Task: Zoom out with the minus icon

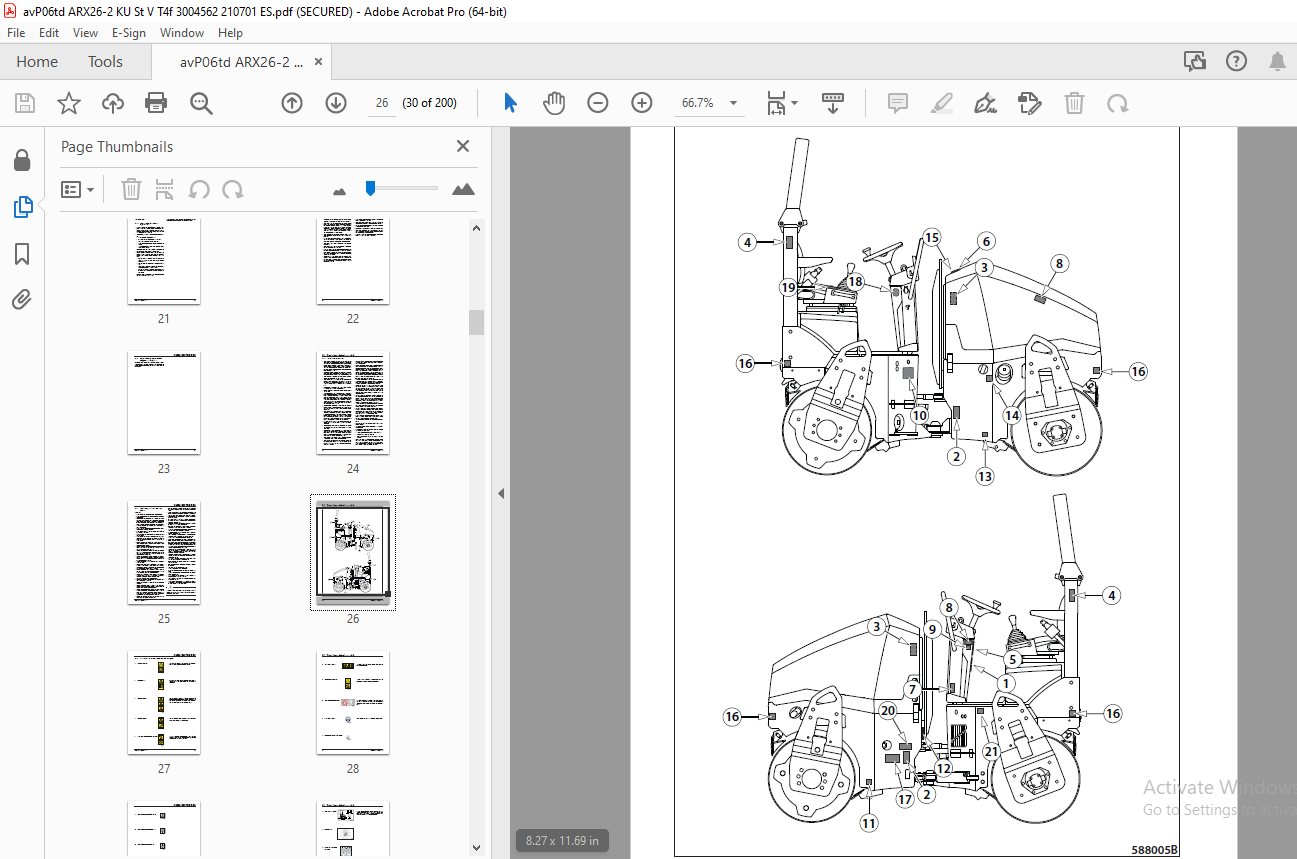Action: coord(598,103)
